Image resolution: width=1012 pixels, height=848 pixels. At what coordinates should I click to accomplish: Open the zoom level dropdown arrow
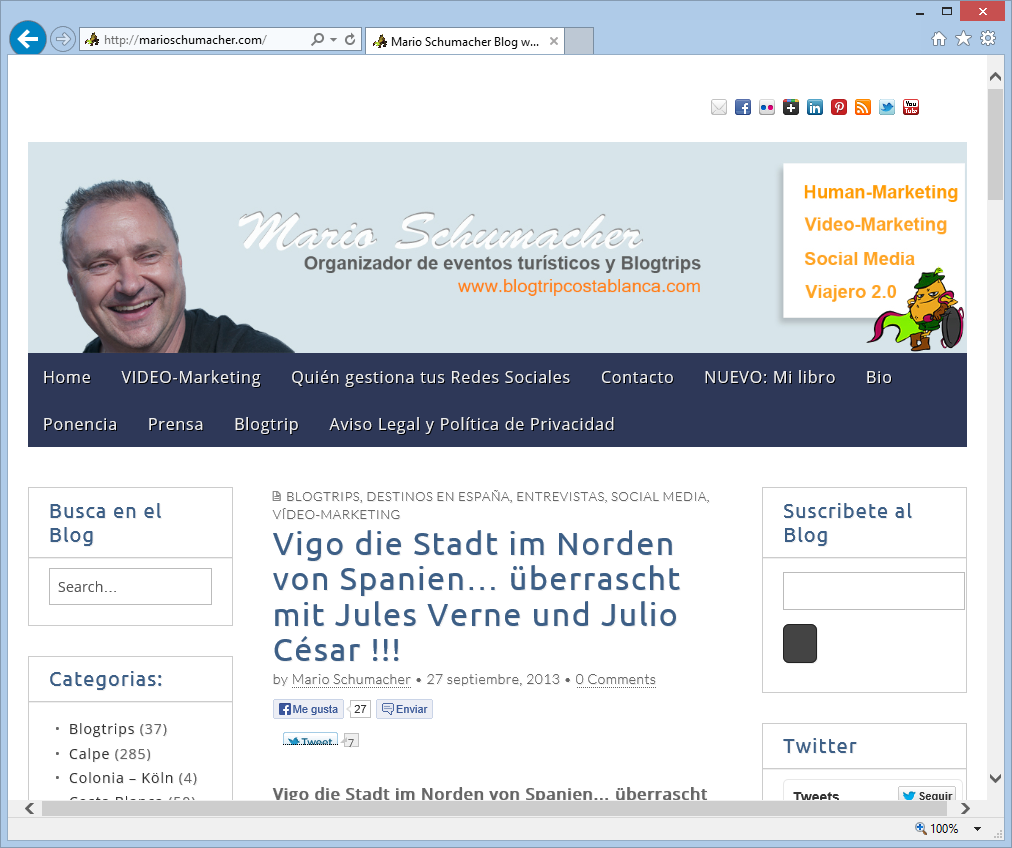[x=977, y=829]
